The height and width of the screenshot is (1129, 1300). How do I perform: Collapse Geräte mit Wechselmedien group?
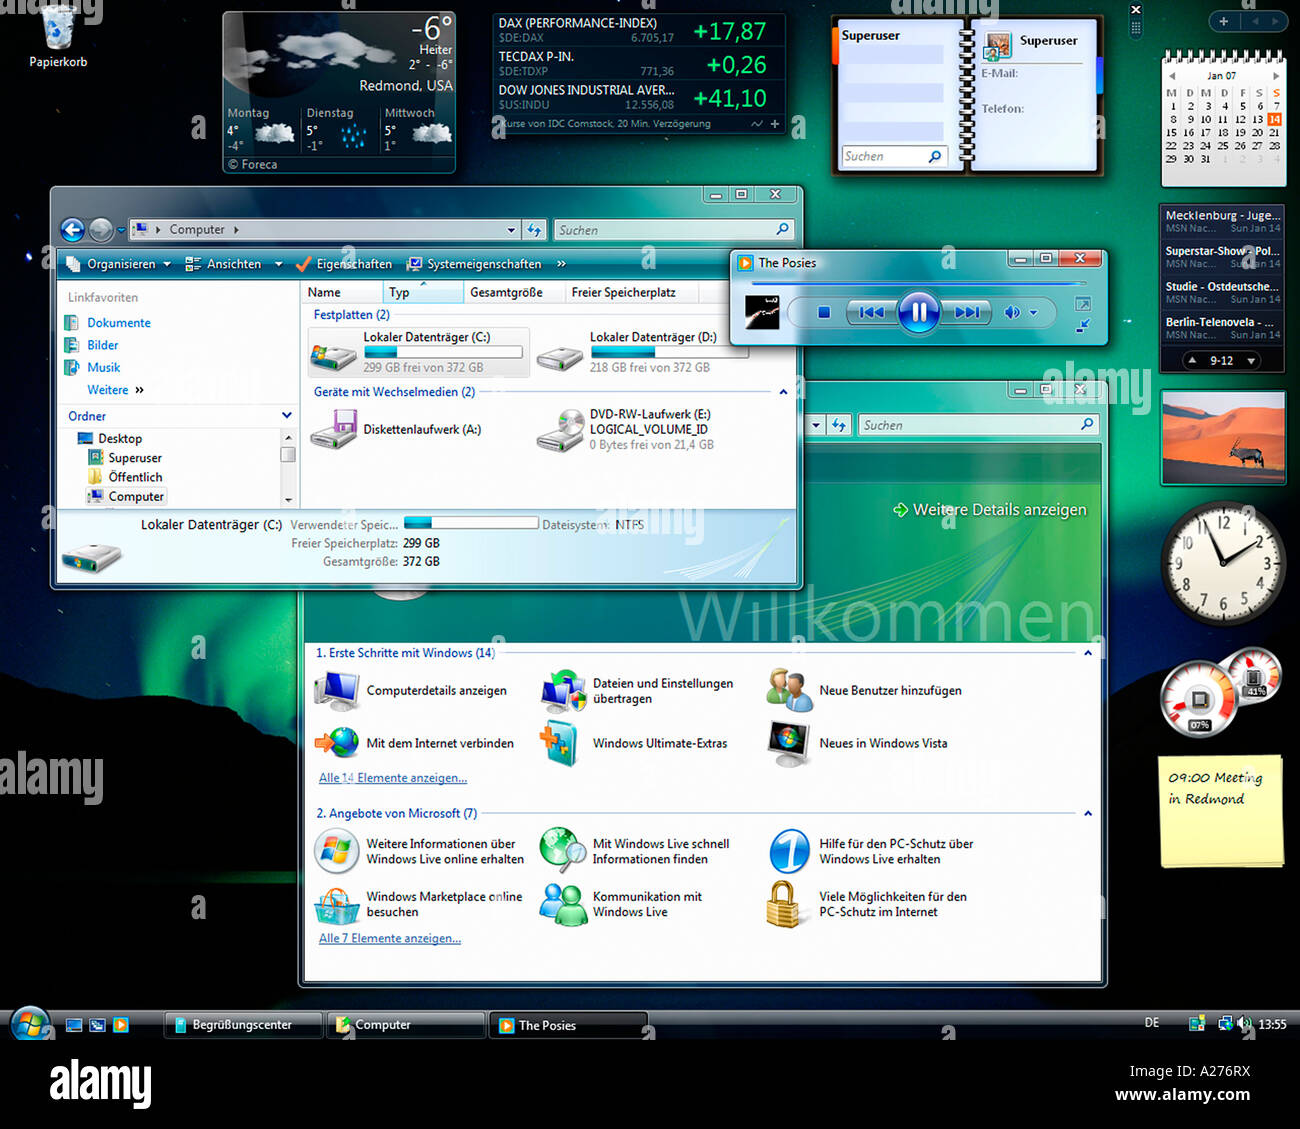click(783, 392)
